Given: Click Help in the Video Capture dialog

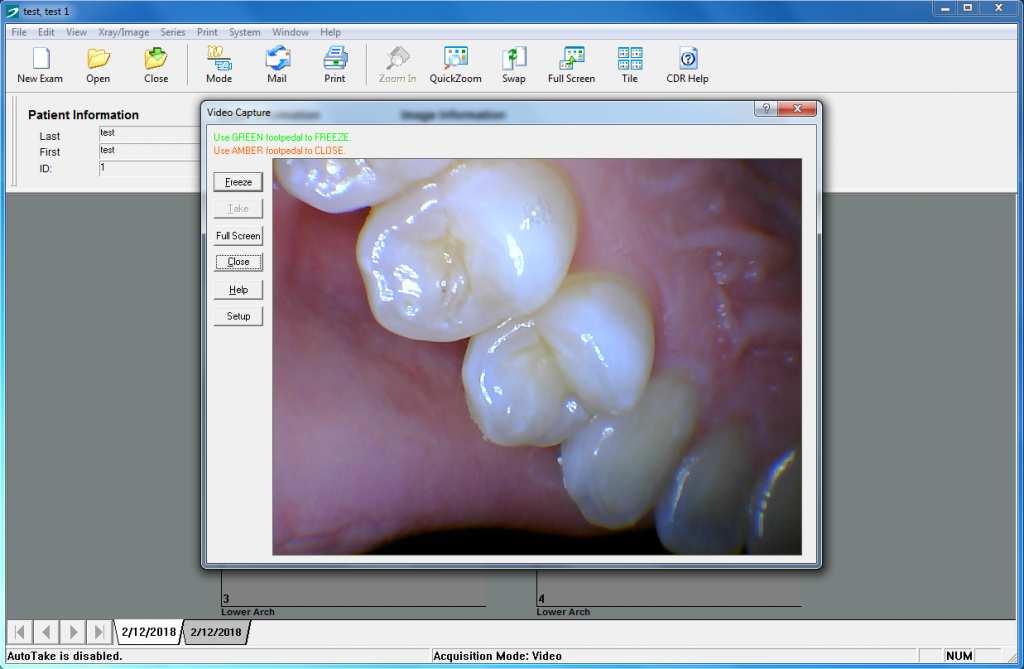Looking at the screenshot, I should click(x=238, y=289).
